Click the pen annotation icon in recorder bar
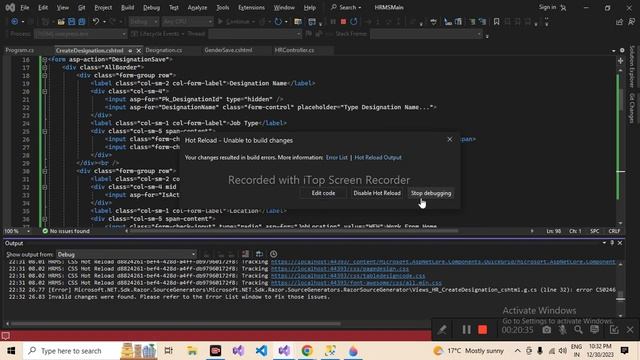The image size is (640, 360). [442, 329]
